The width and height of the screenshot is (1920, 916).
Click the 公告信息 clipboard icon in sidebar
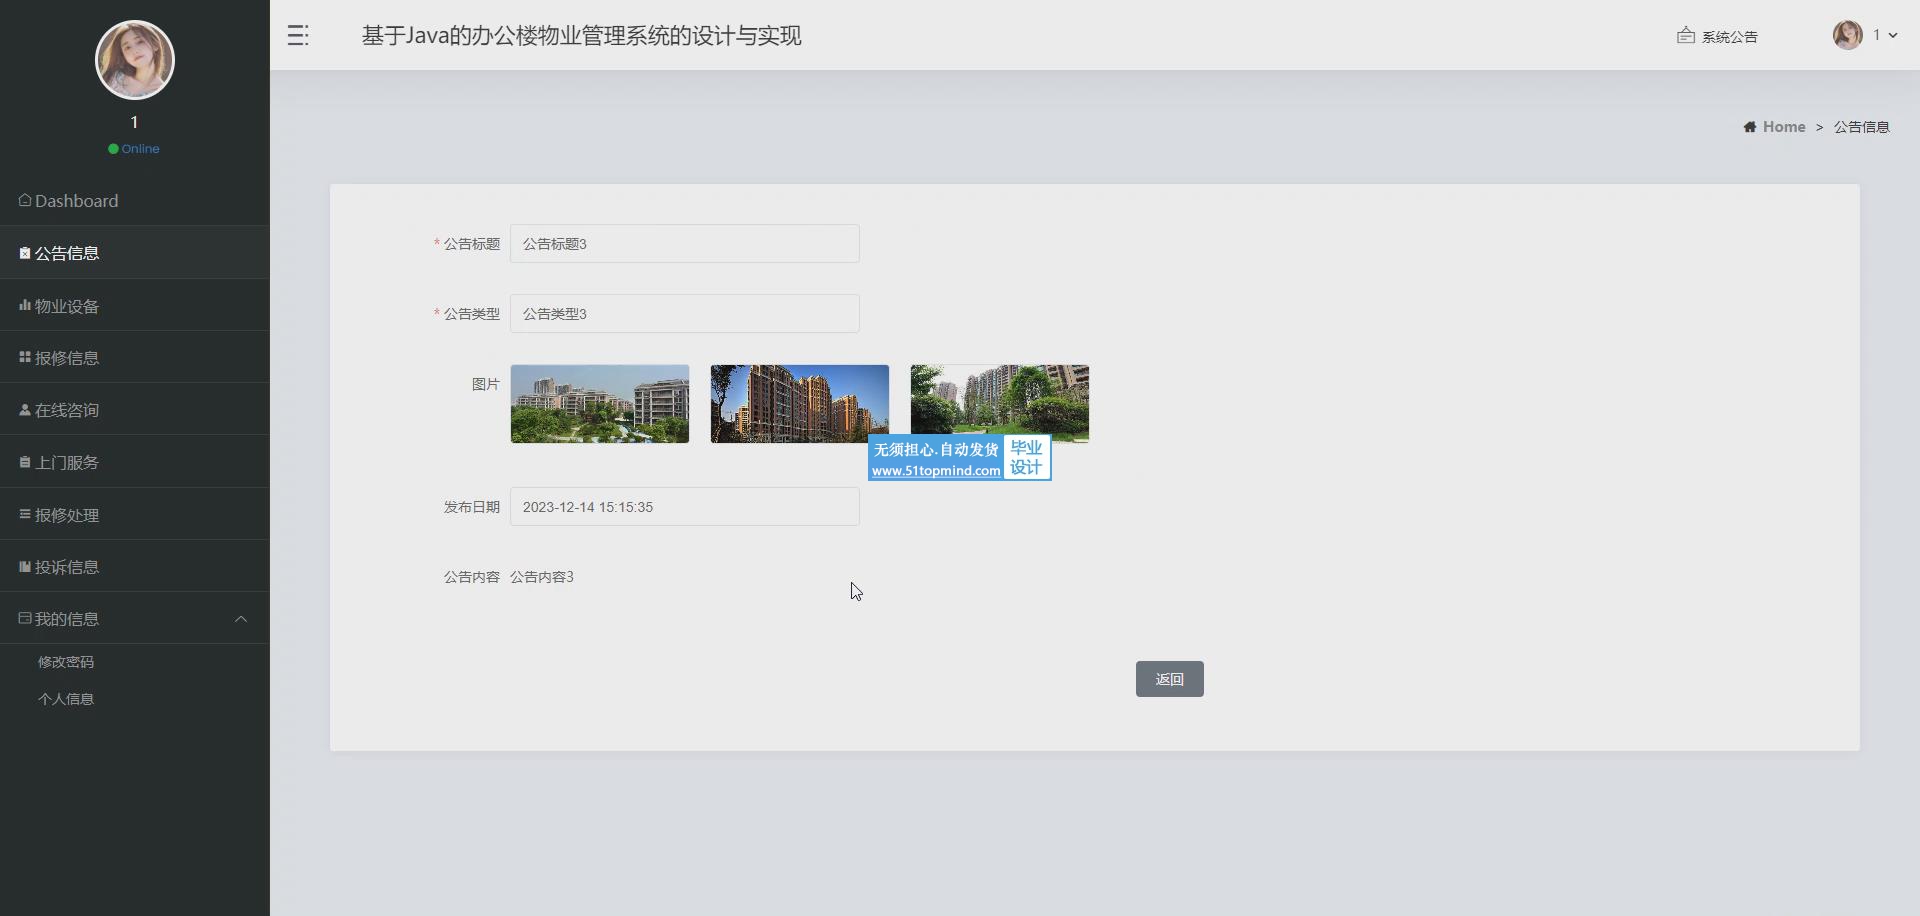pos(25,253)
